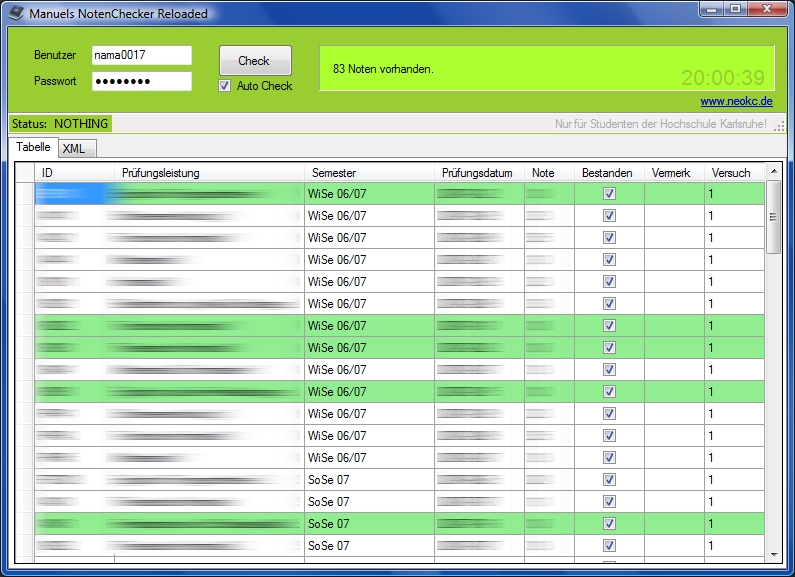This screenshot has height=577, width=795.
Task: Sort by the Prüfungsdatum column header
Action: pyautogui.click(x=479, y=173)
